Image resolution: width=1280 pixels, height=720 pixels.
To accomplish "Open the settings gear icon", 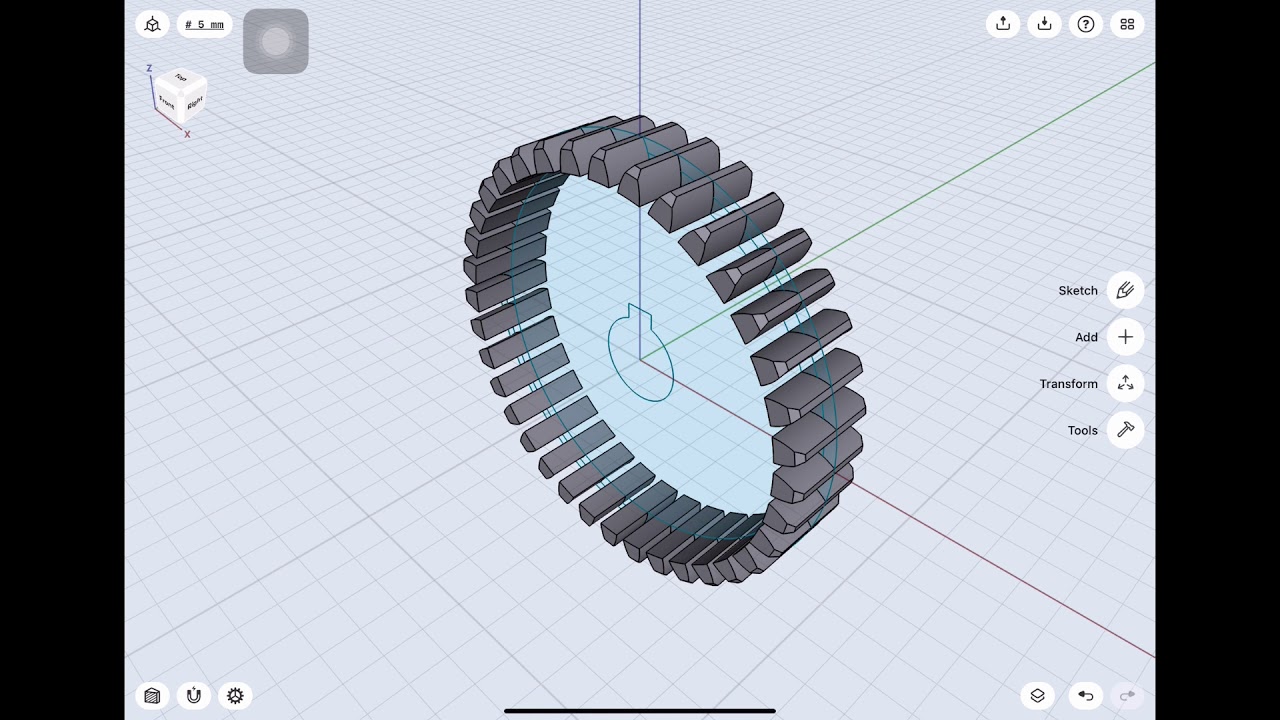I will [235, 696].
